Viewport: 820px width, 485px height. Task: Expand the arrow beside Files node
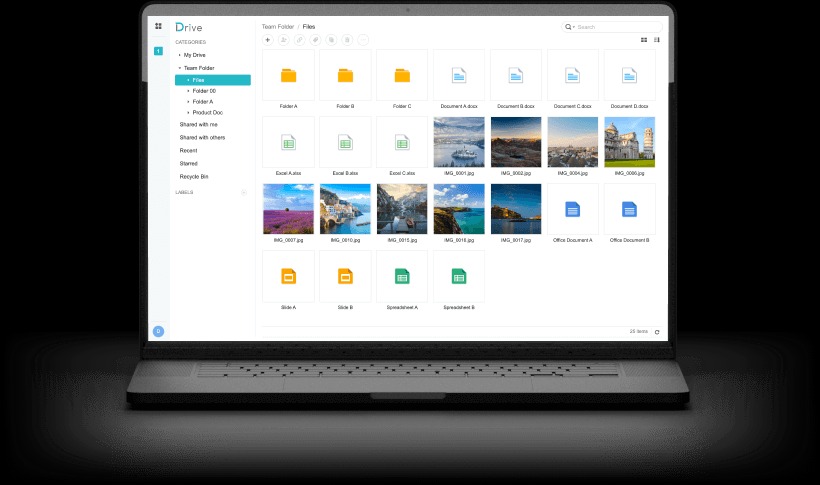pyautogui.click(x=188, y=80)
